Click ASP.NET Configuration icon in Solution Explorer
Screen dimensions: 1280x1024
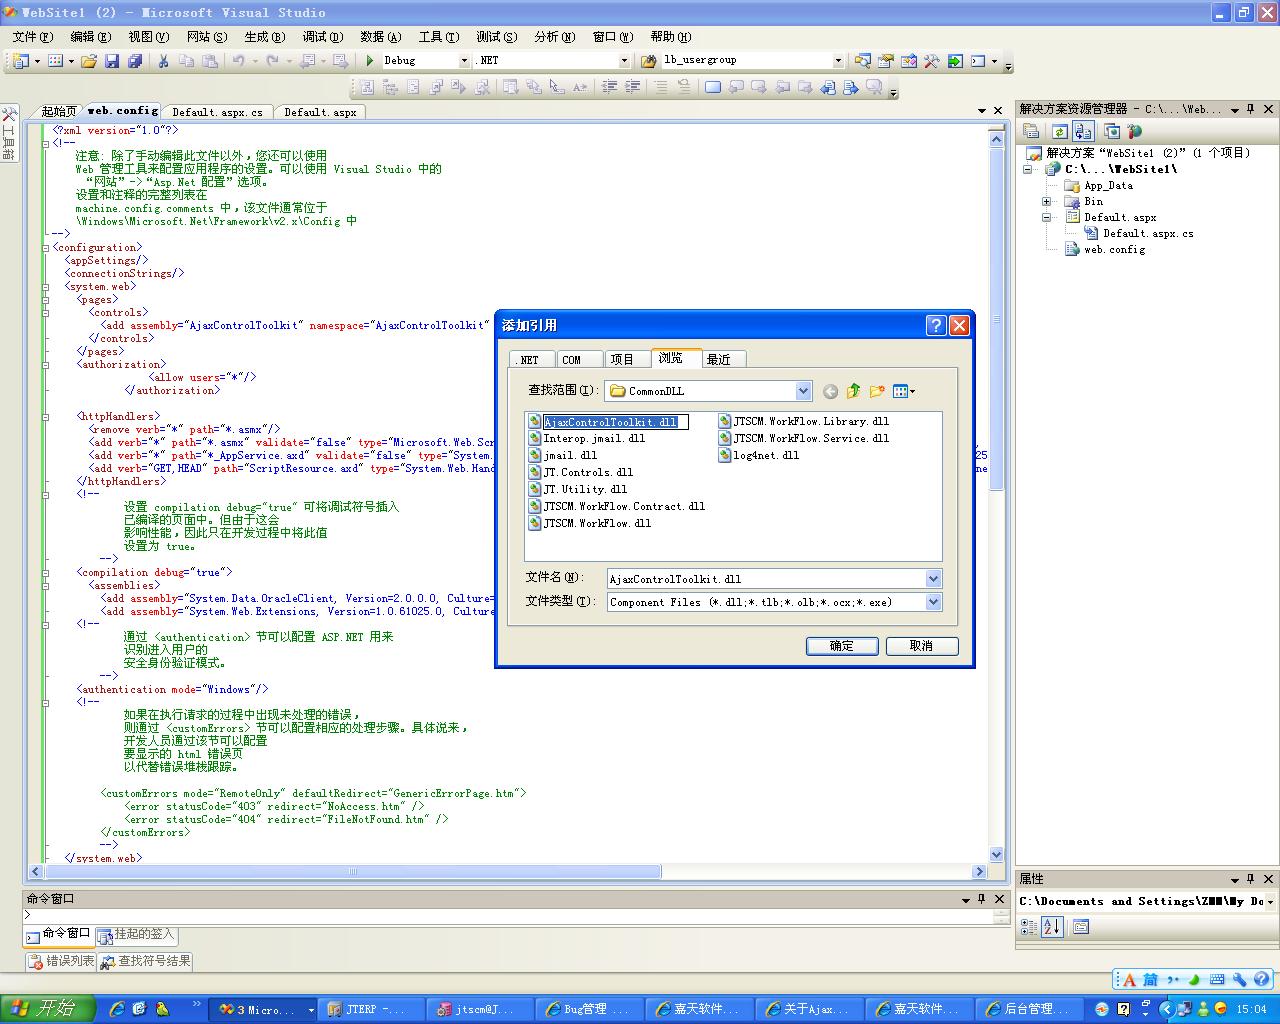[1134, 131]
